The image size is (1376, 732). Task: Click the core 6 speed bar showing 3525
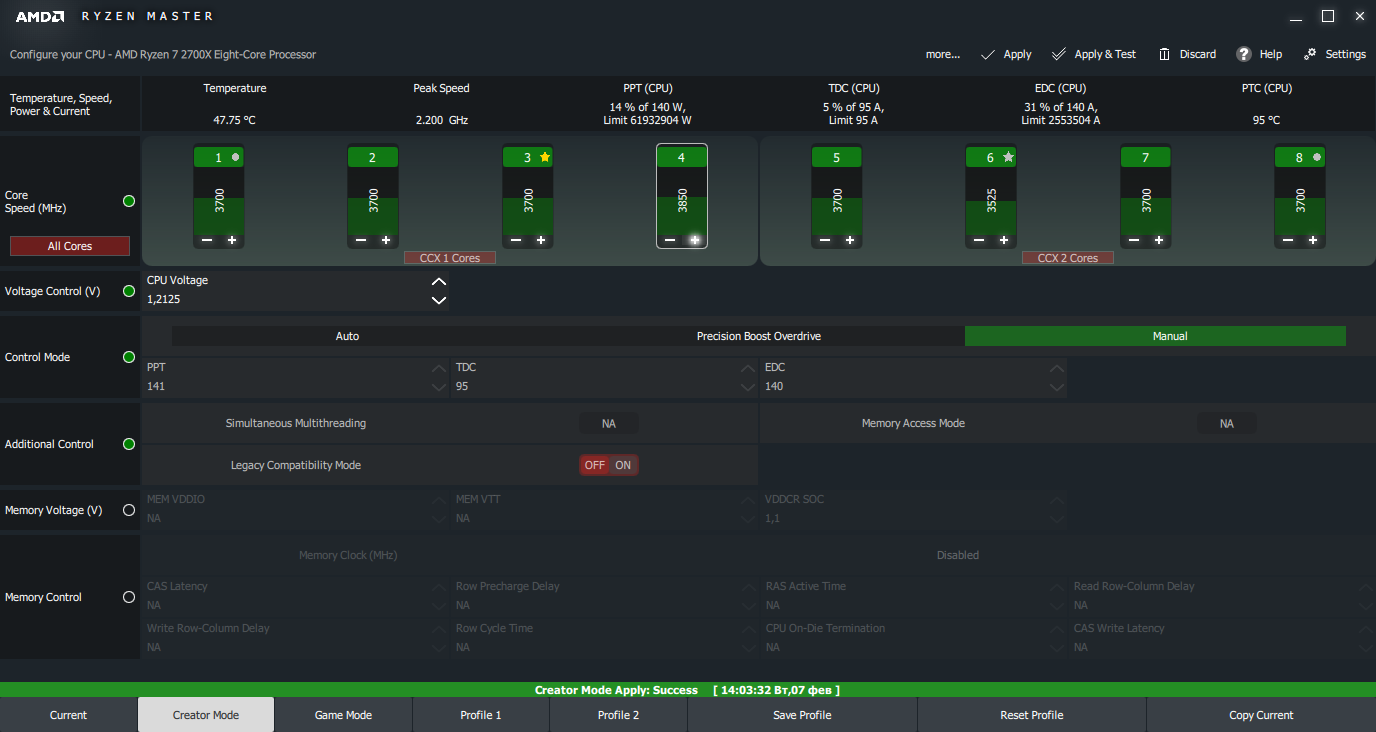pos(991,200)
